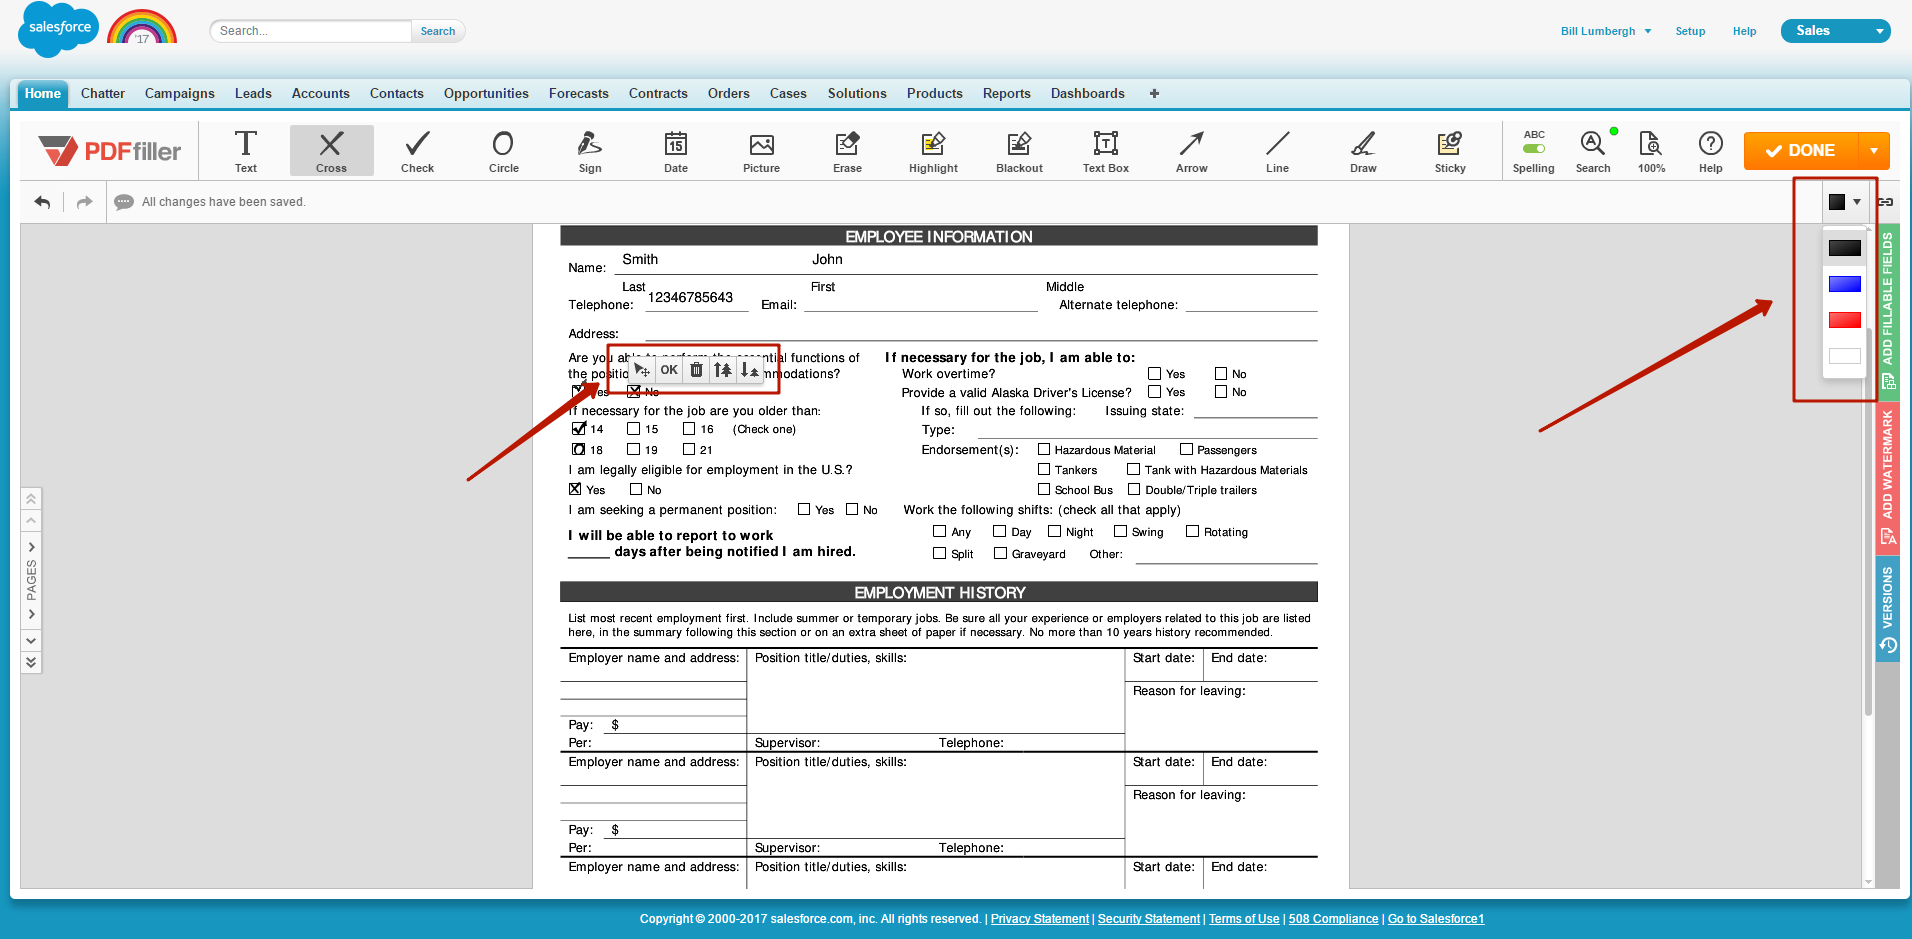Open the Opportunities tab

tap(486, 94)
